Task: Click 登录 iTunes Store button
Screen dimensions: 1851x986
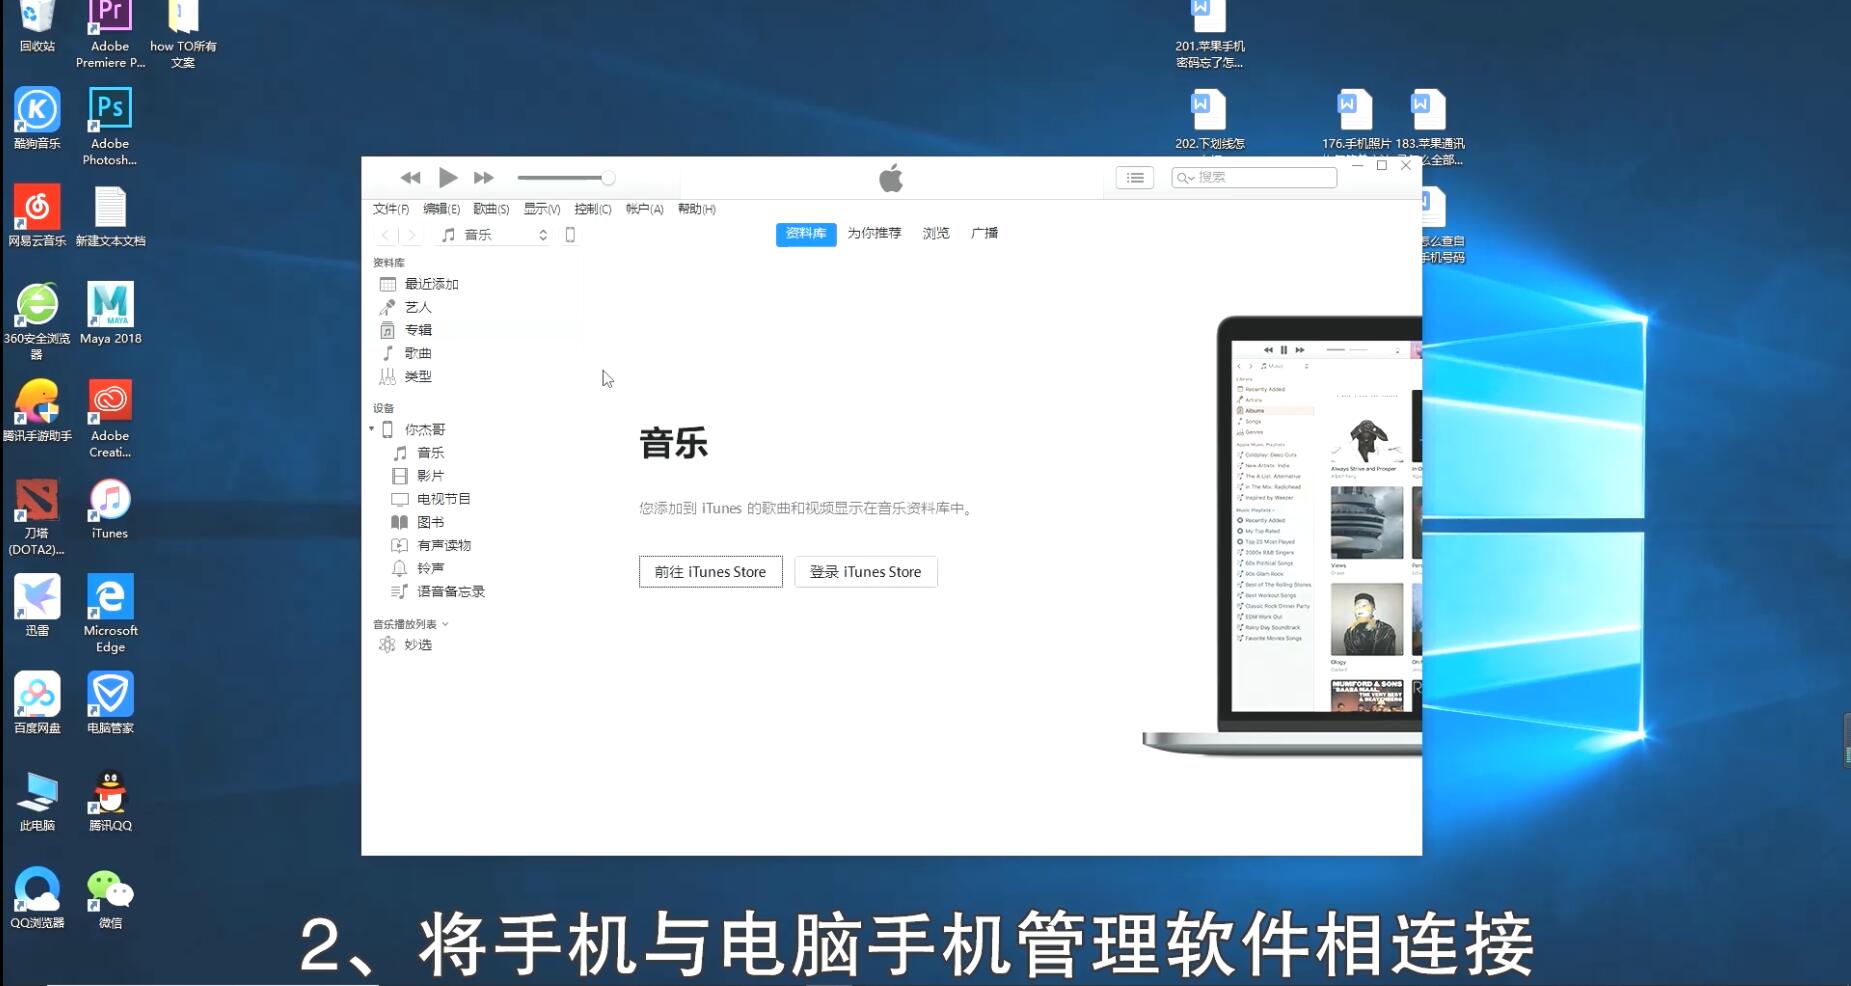Action: click(865, 572)
